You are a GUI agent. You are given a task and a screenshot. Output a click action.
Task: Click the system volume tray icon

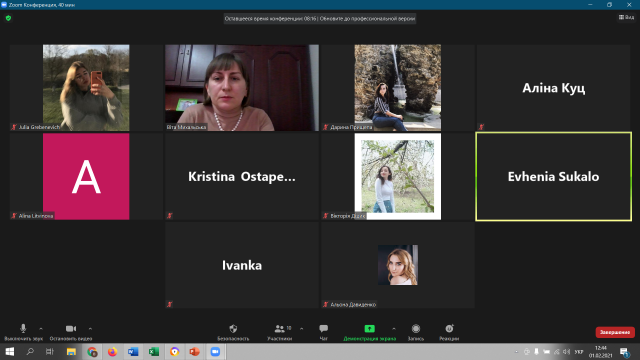tap(567, 352)
